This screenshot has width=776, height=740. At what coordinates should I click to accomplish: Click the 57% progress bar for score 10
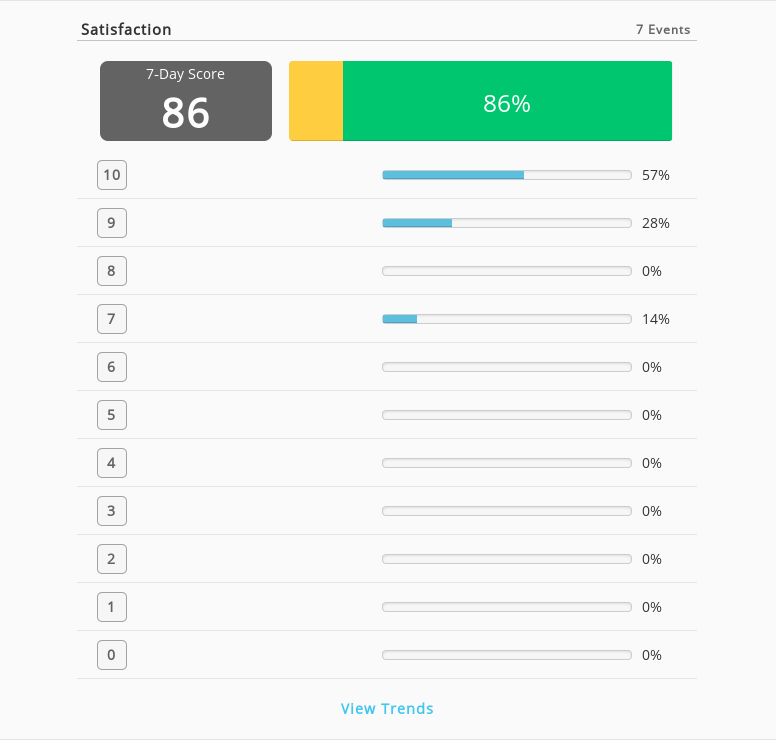pyautogui.click(x=507, y=175)
